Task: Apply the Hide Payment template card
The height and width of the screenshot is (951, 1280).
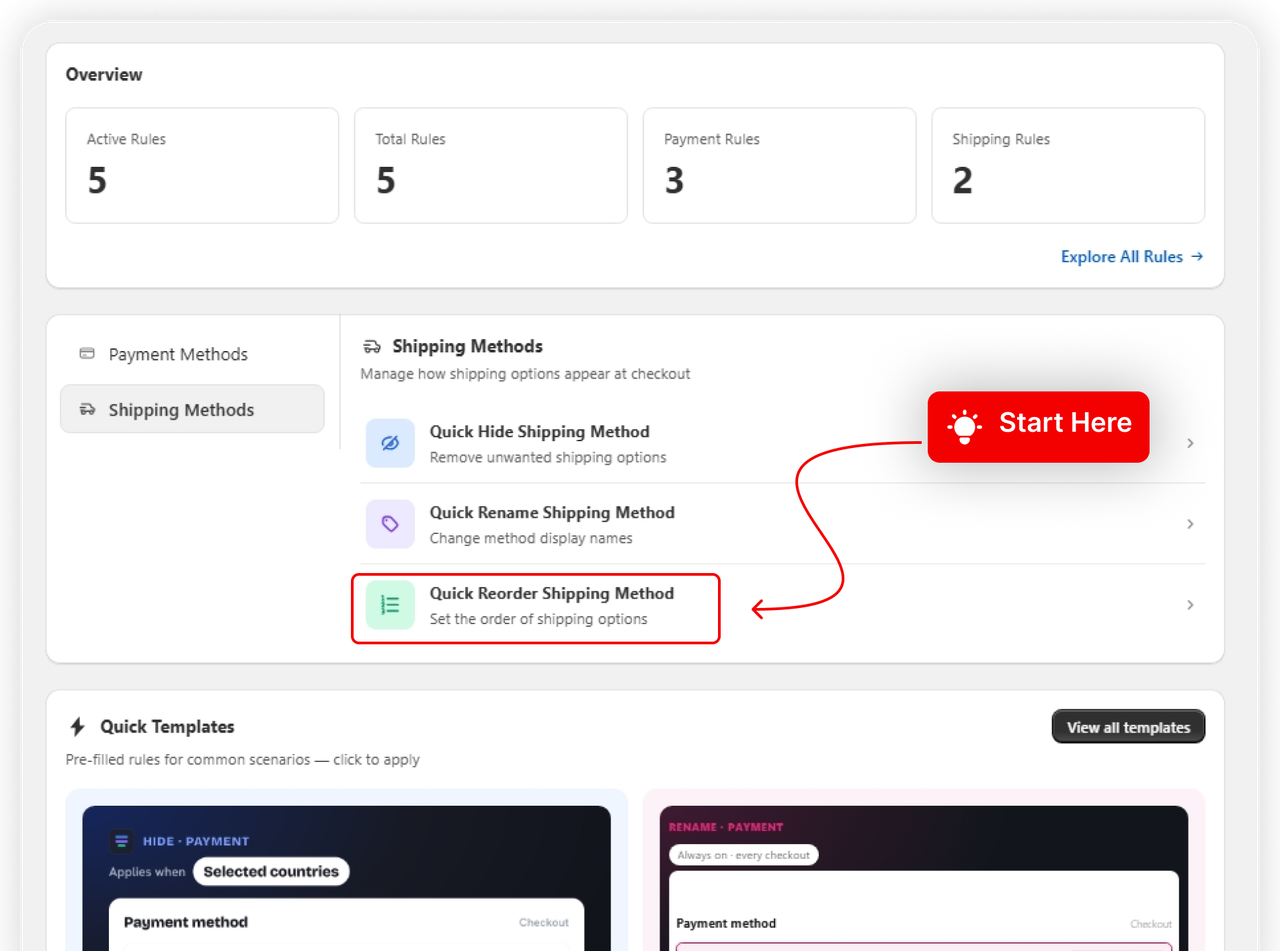Action: (x=346, y=870)
